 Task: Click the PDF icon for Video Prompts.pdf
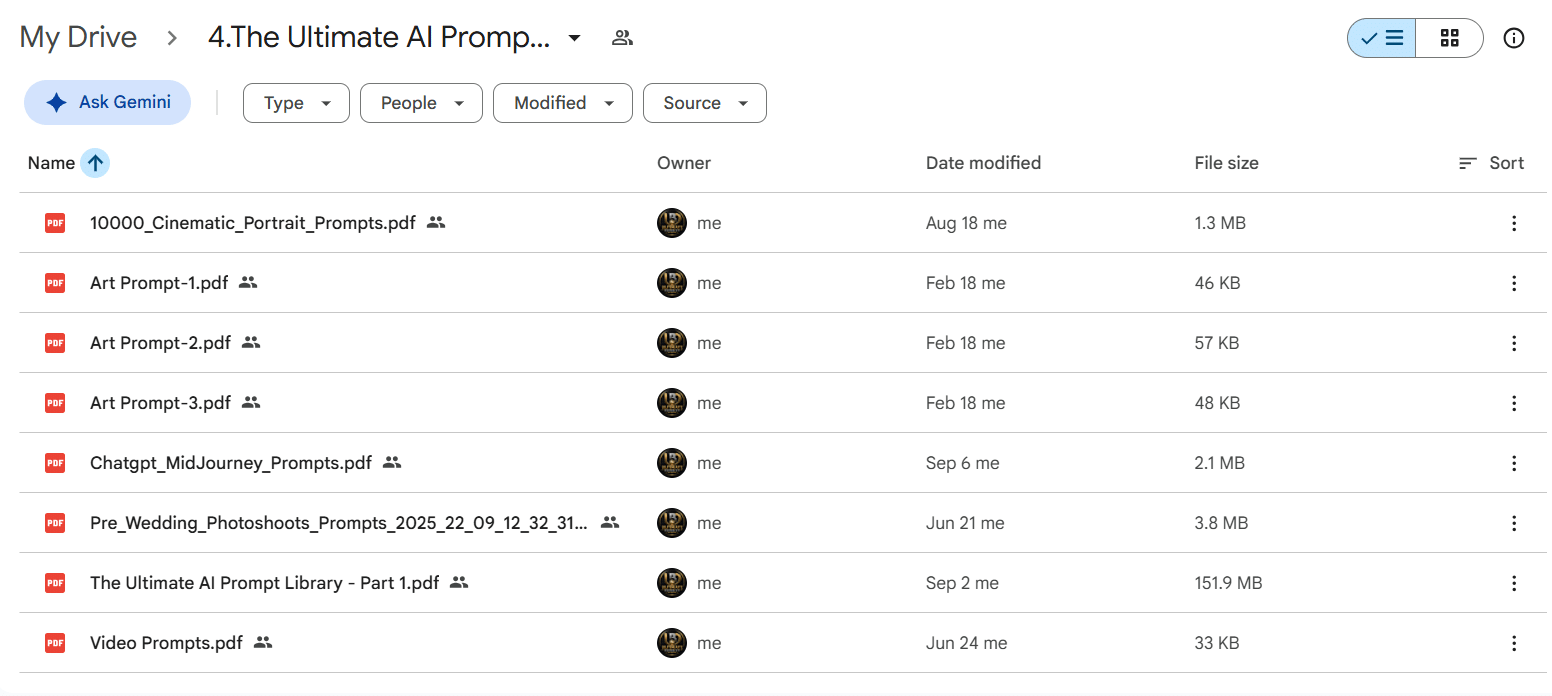pos(55,643)
